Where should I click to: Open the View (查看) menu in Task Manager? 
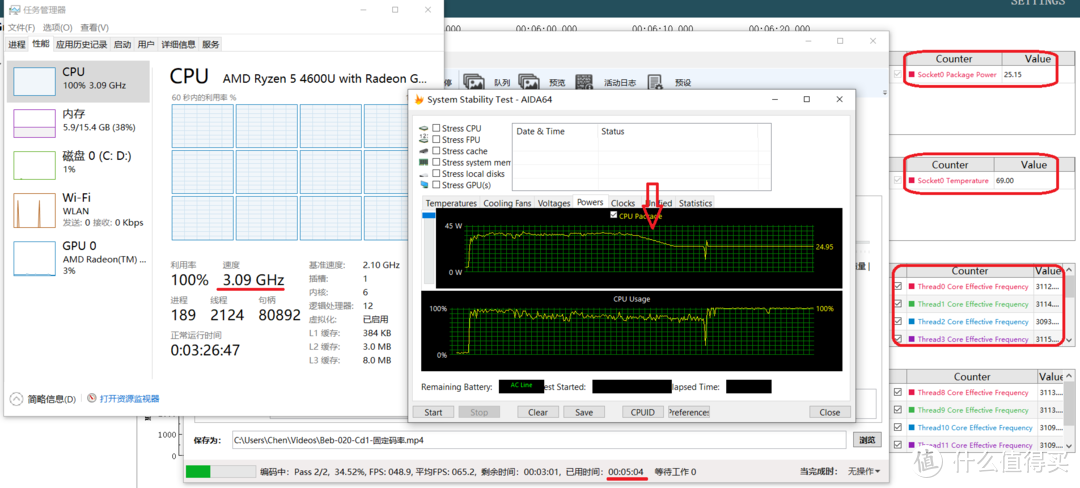point(94,28)
